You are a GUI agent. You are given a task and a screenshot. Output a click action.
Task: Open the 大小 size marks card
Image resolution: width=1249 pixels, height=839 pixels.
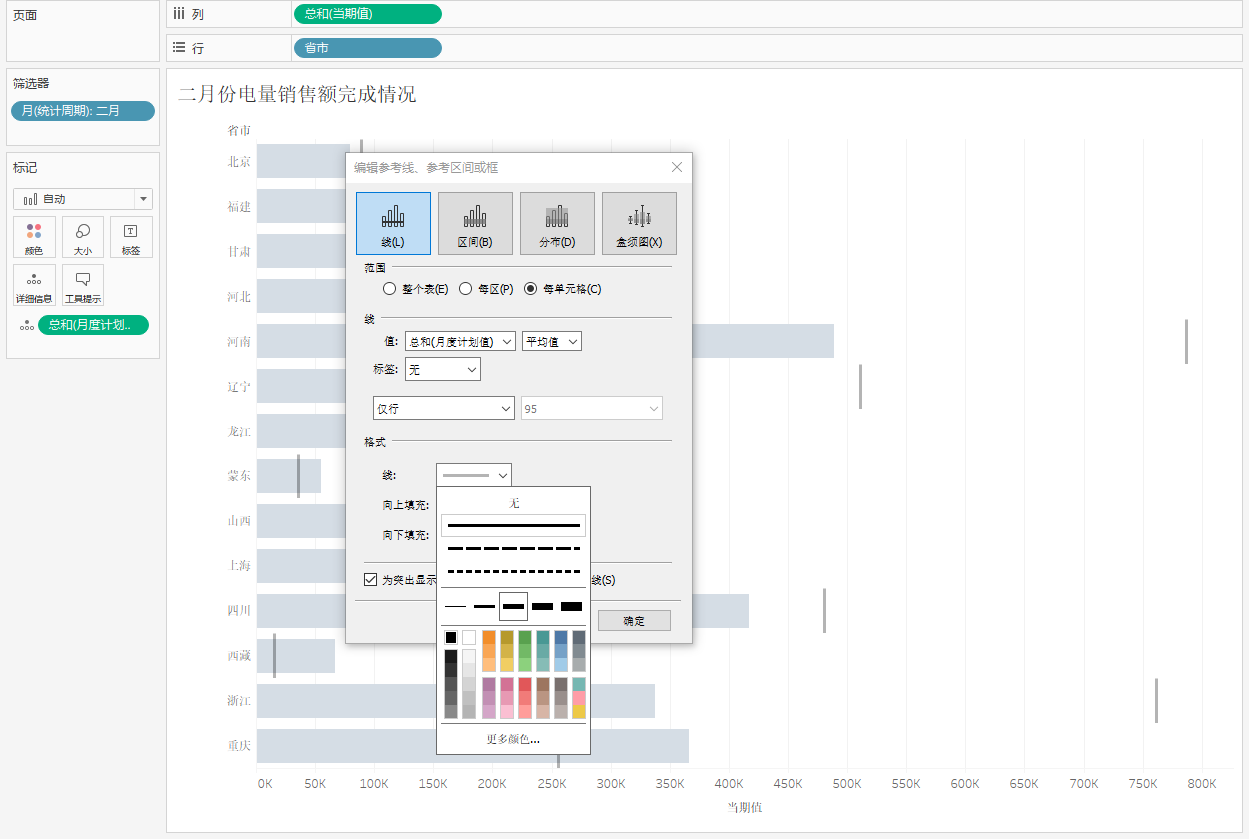pos(83,238)
